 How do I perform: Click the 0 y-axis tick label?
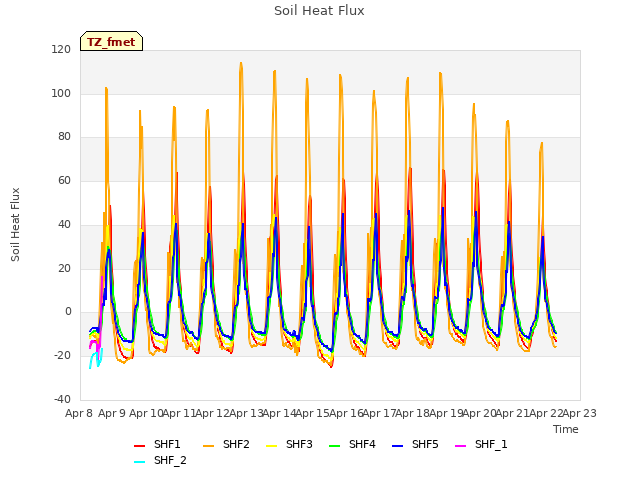pyautogui.click(x=68, y=312)
